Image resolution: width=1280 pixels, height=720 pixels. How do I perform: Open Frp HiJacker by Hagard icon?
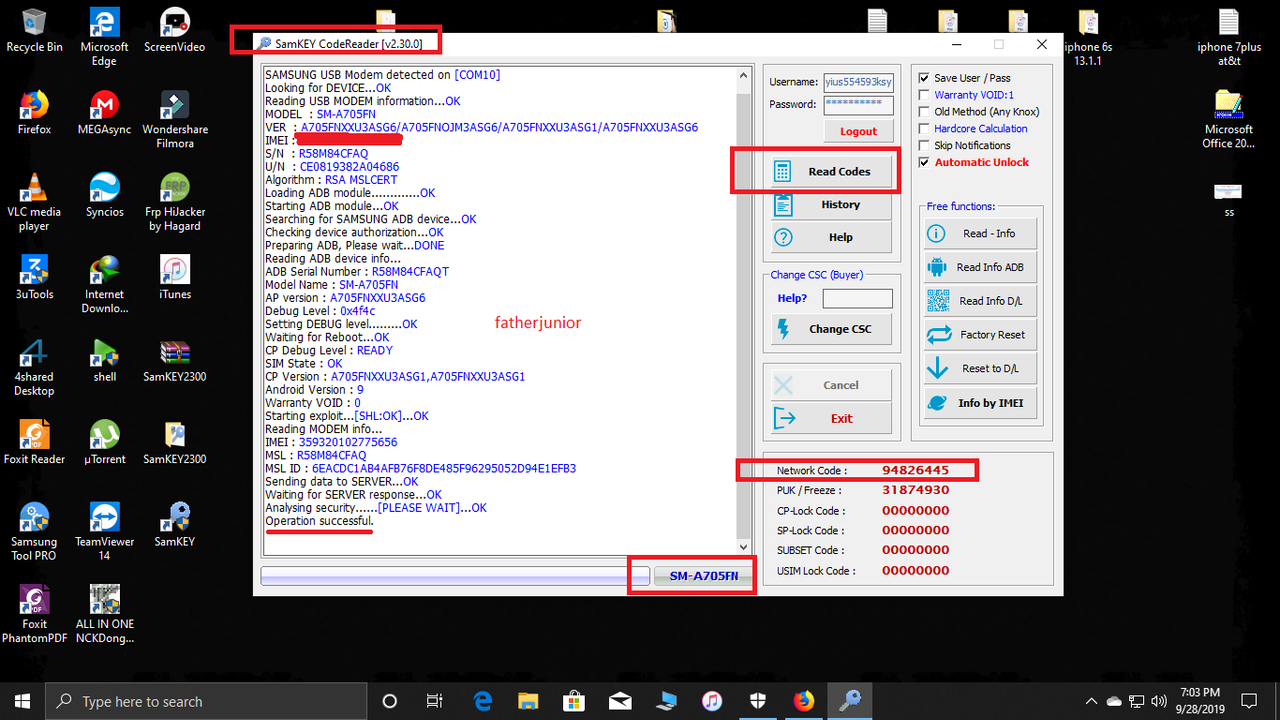175,202
